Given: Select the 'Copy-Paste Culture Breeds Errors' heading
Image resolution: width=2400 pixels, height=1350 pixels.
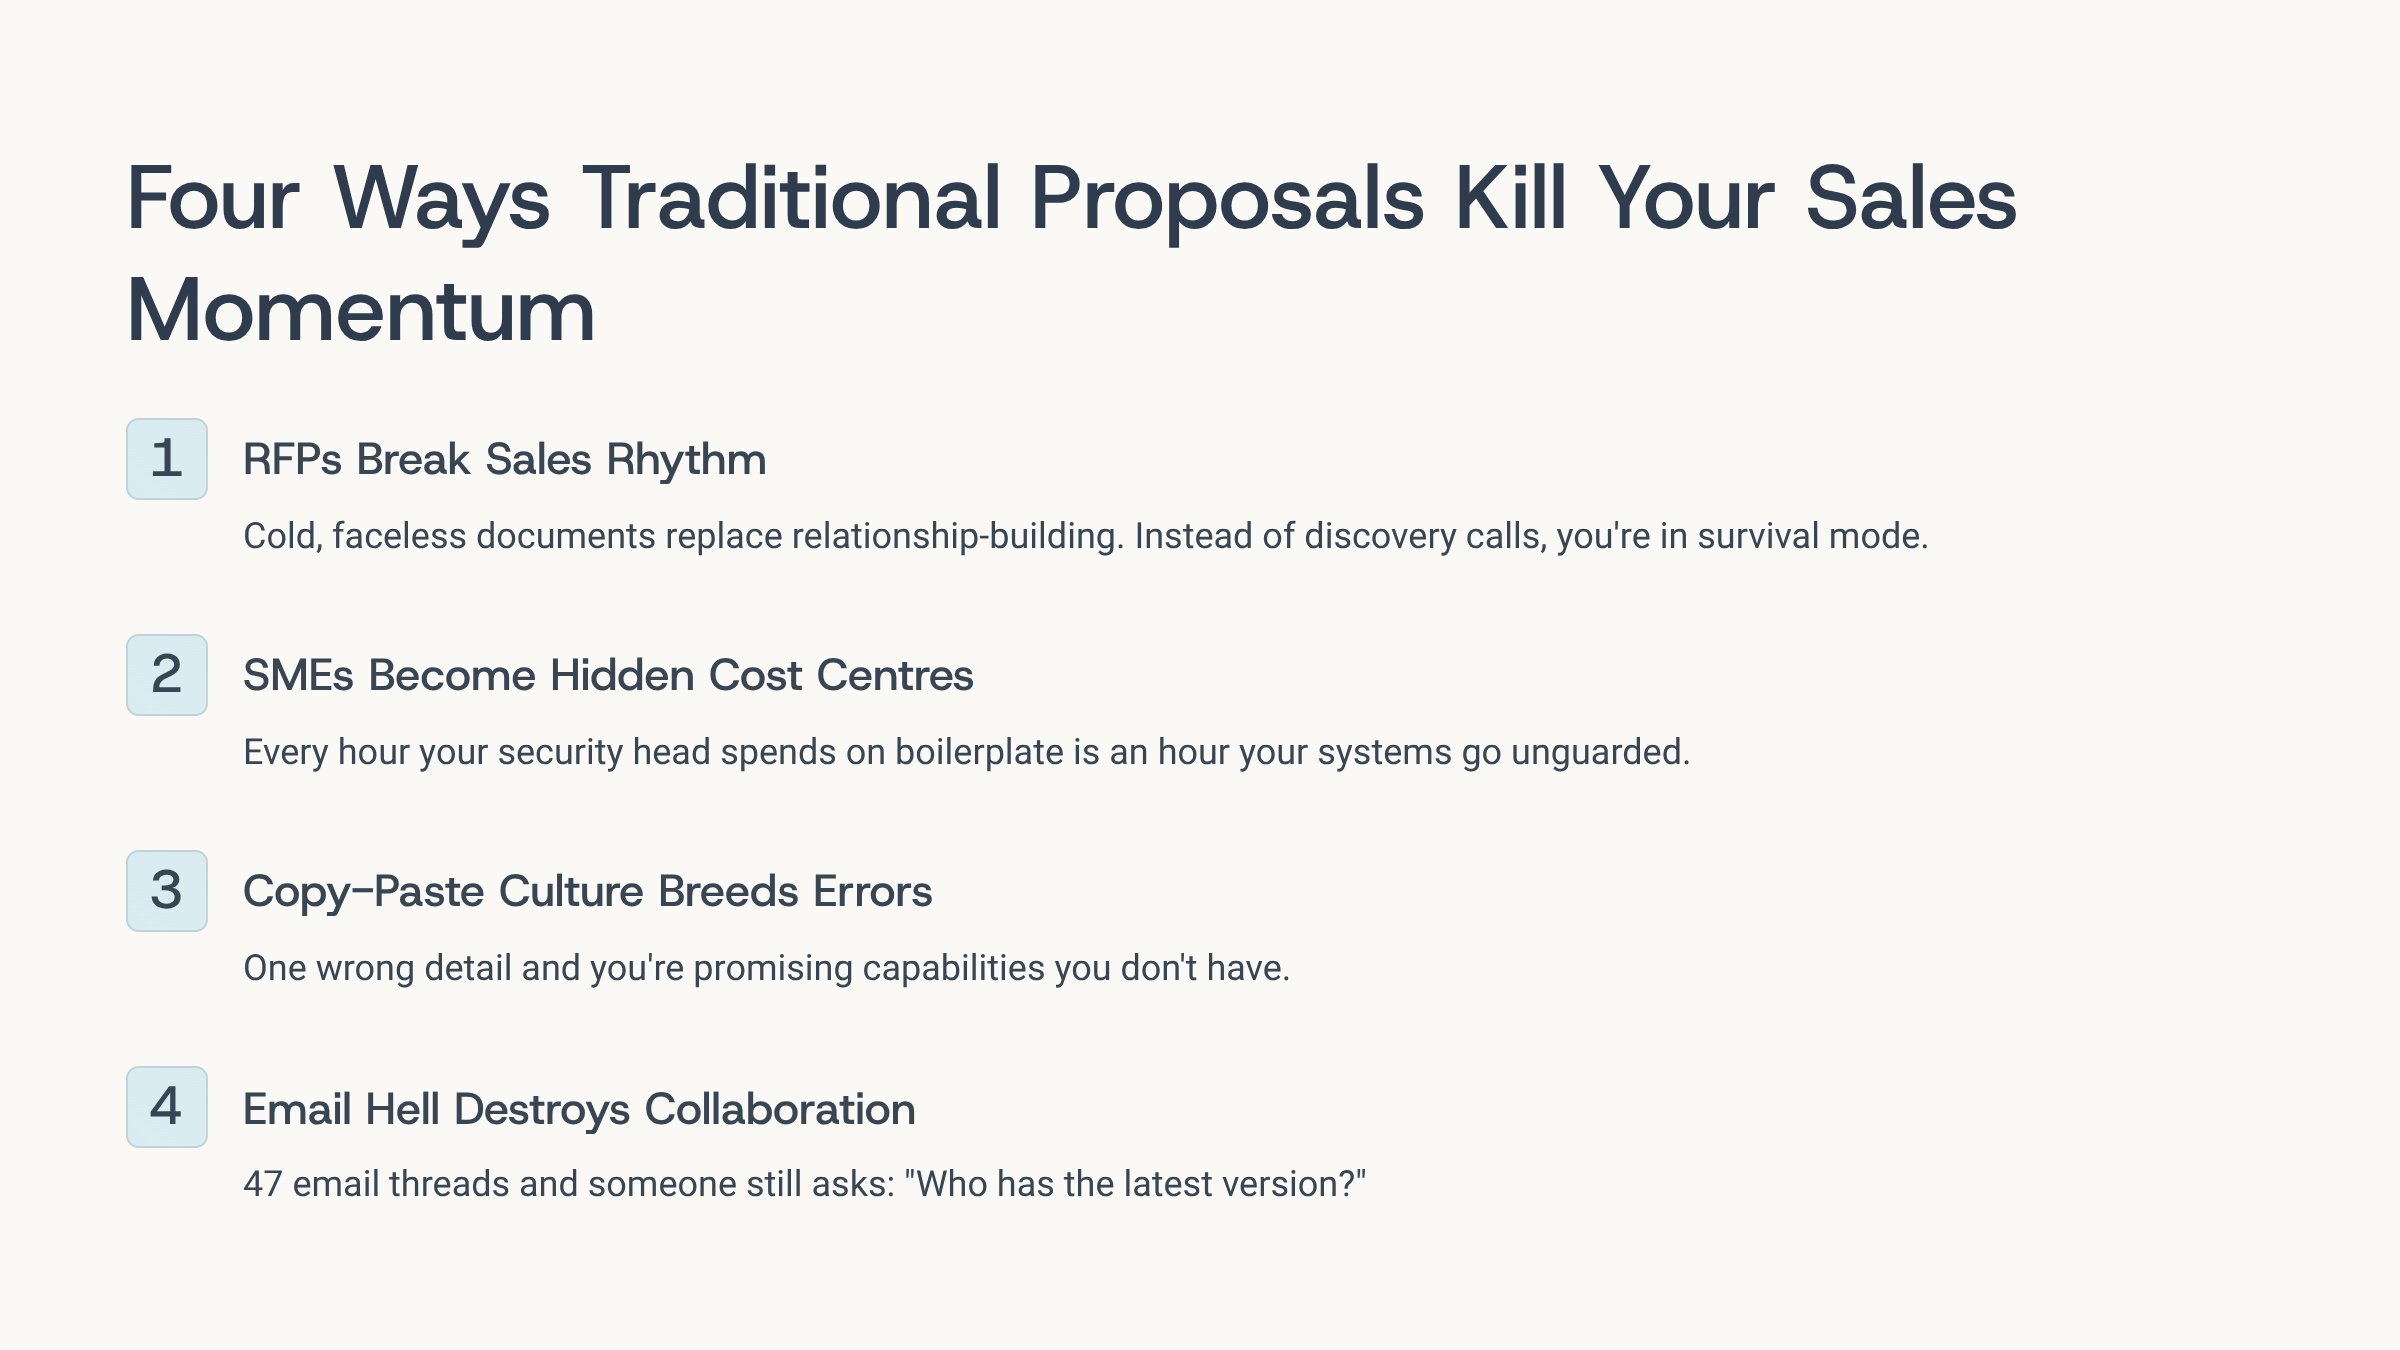Looking at the screenshot, I should coord(587,892).
